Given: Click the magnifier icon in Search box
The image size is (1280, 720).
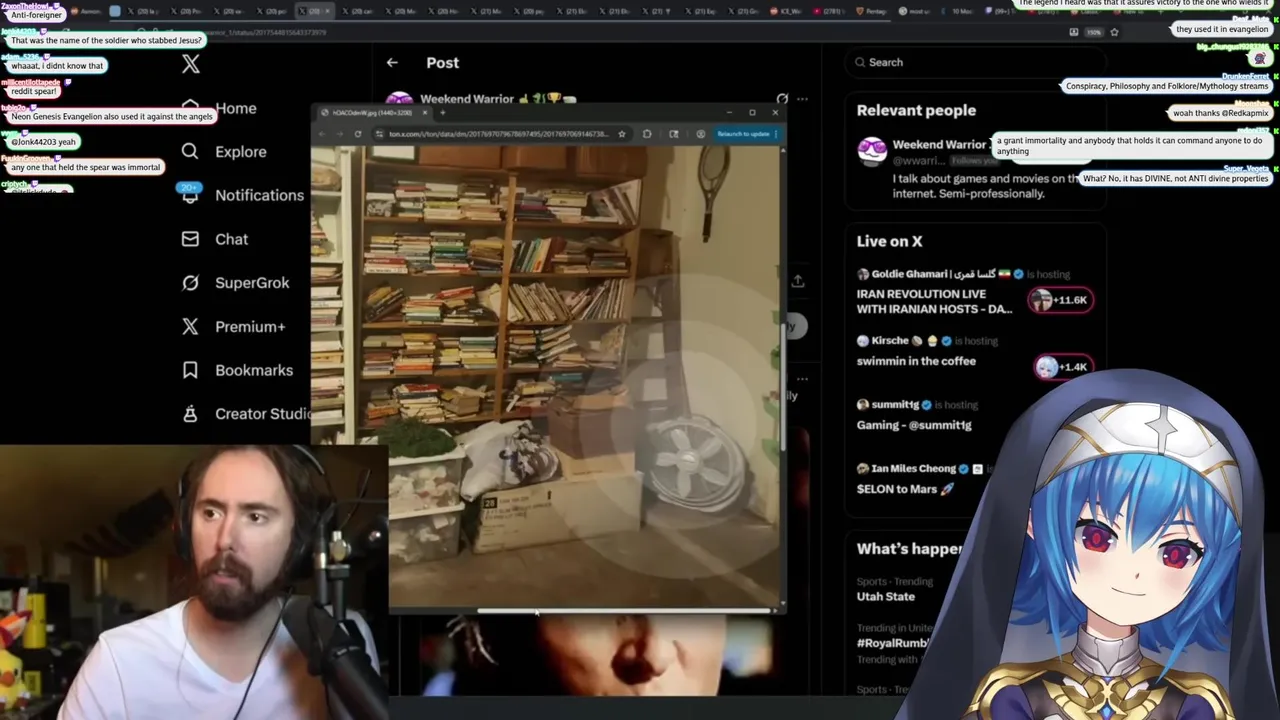Looking at the screenshot, I should point(860,62).
